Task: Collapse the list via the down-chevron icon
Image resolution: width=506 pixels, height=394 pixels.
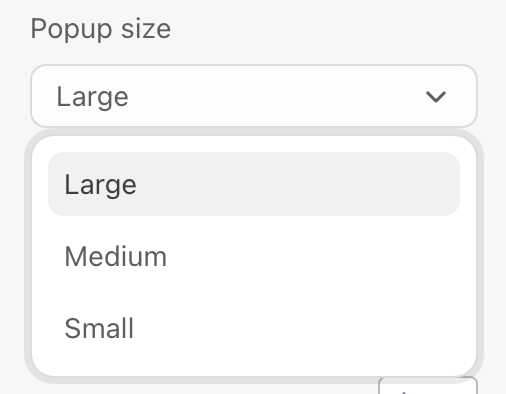Action: tap(436, 97)
